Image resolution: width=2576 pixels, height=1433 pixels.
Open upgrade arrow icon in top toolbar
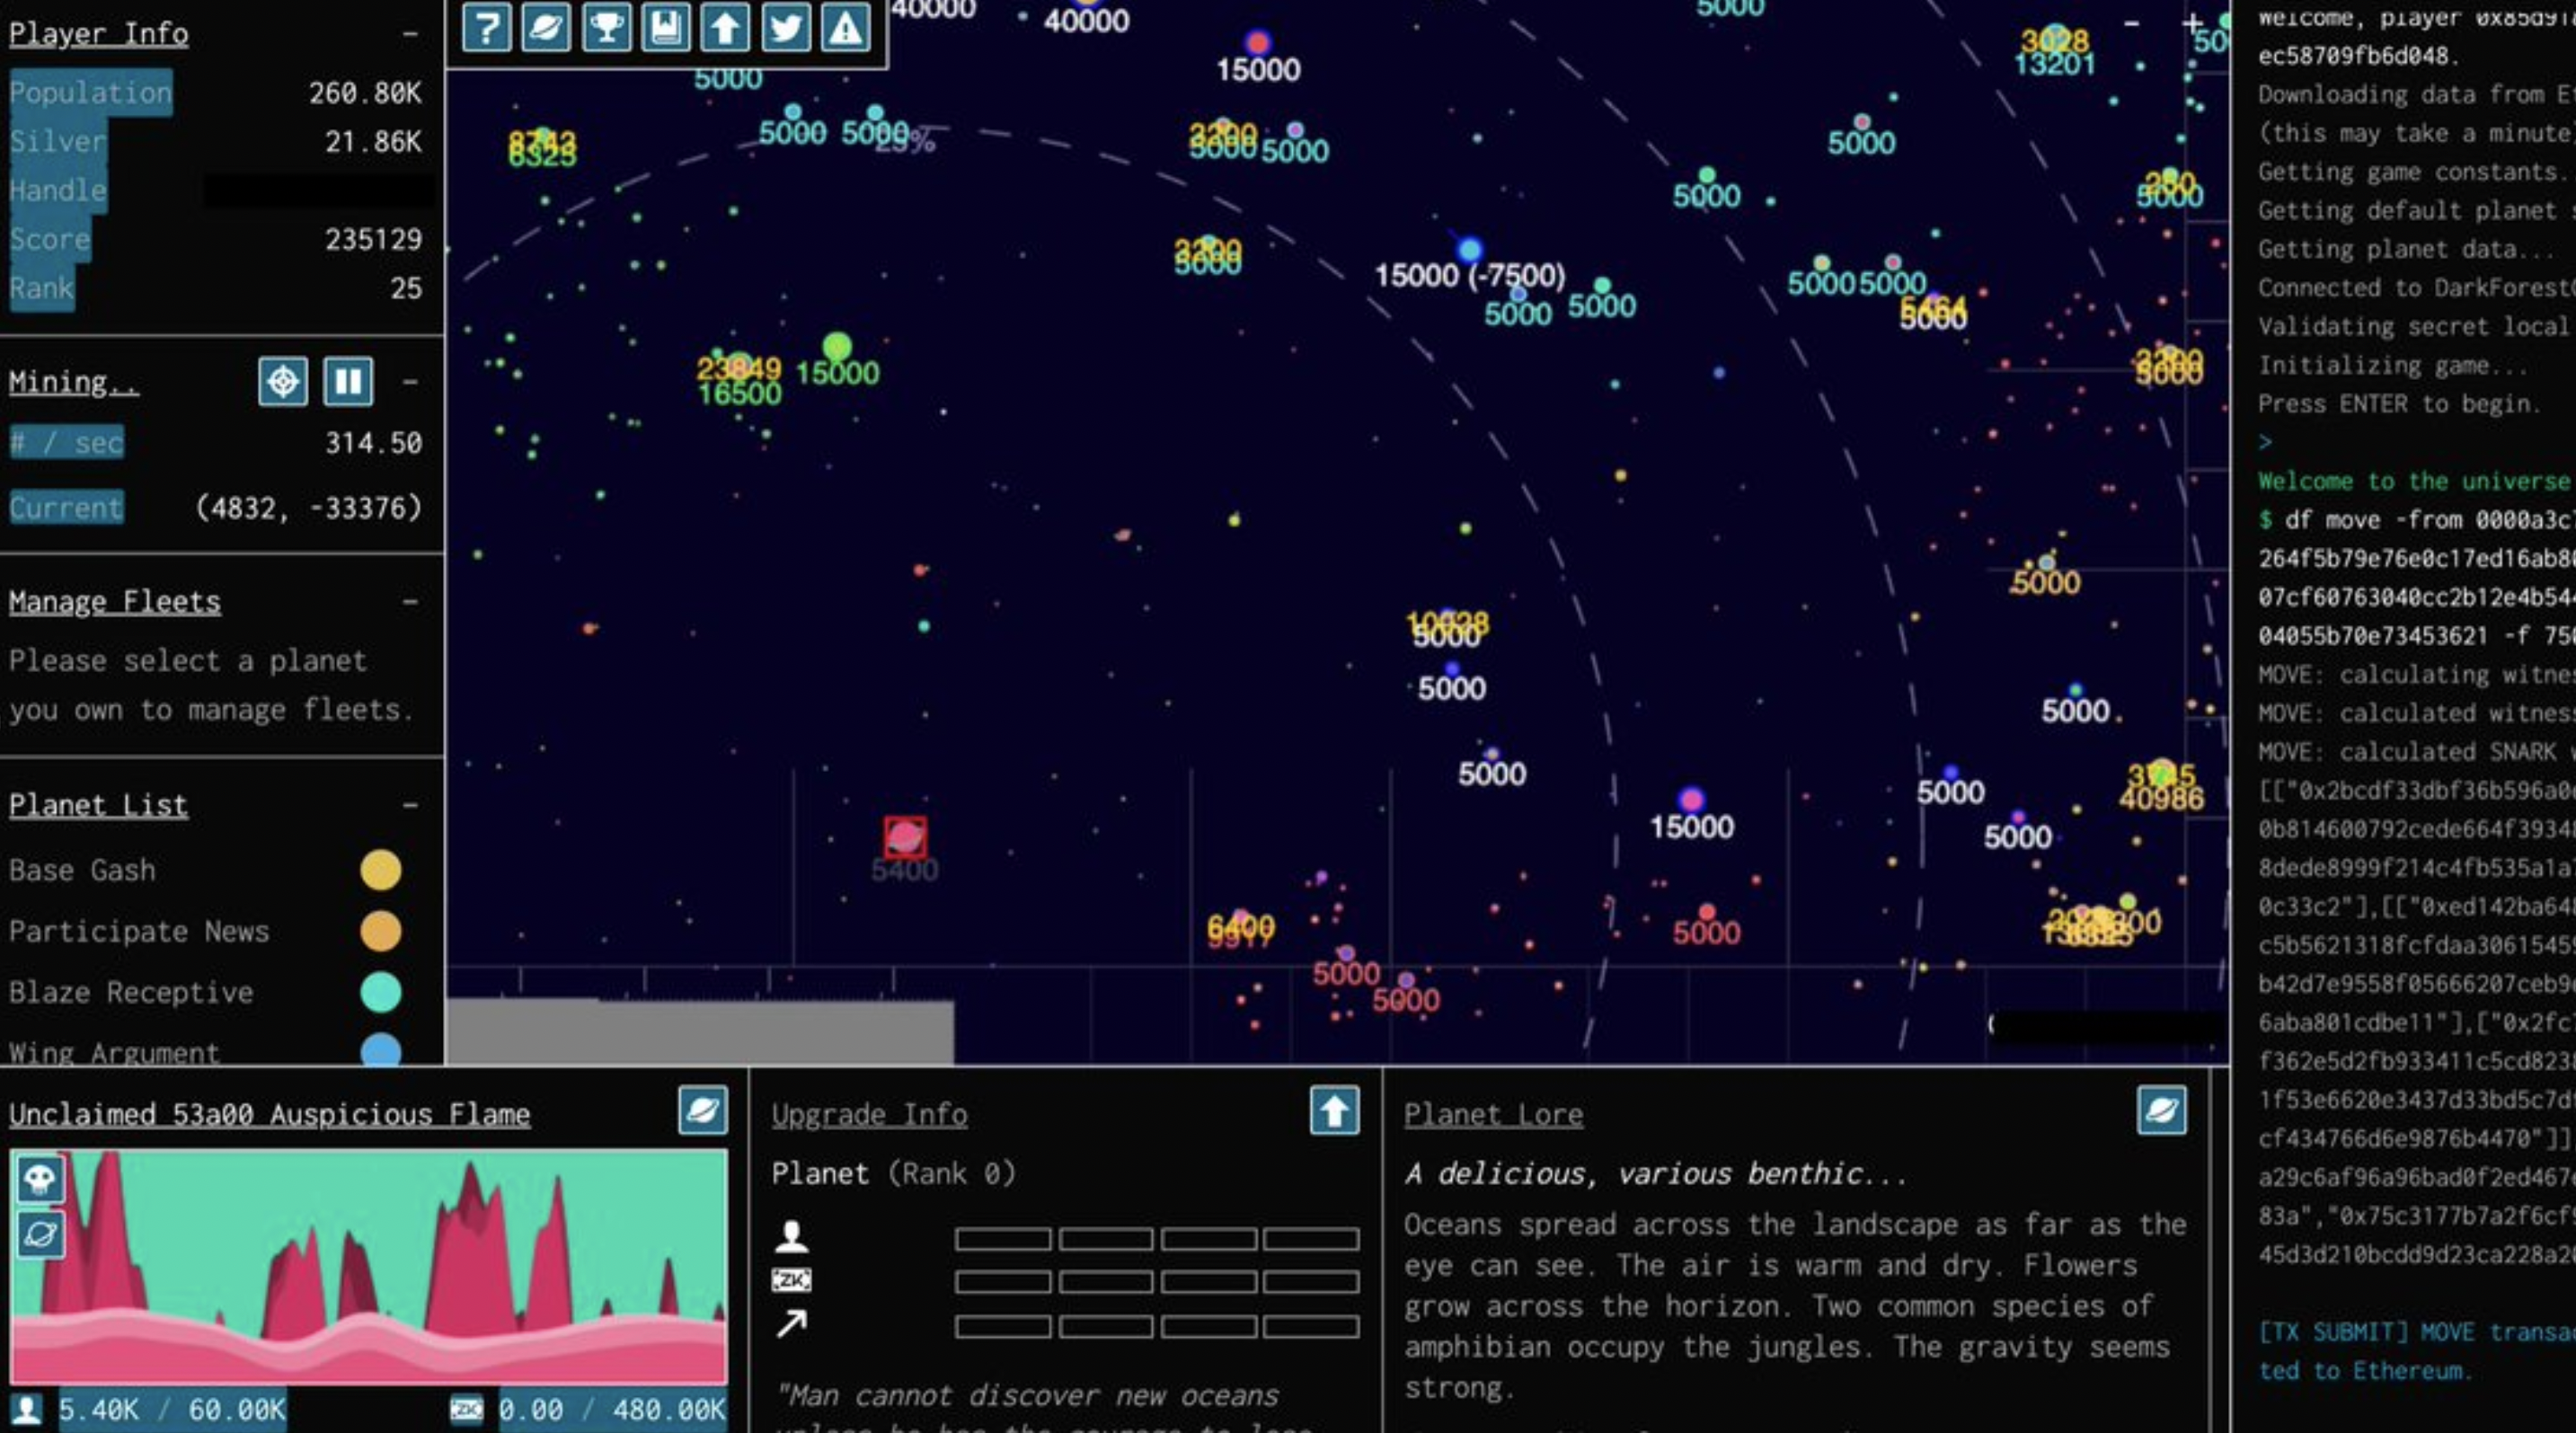pyautogui.click(x=726, y=27)
